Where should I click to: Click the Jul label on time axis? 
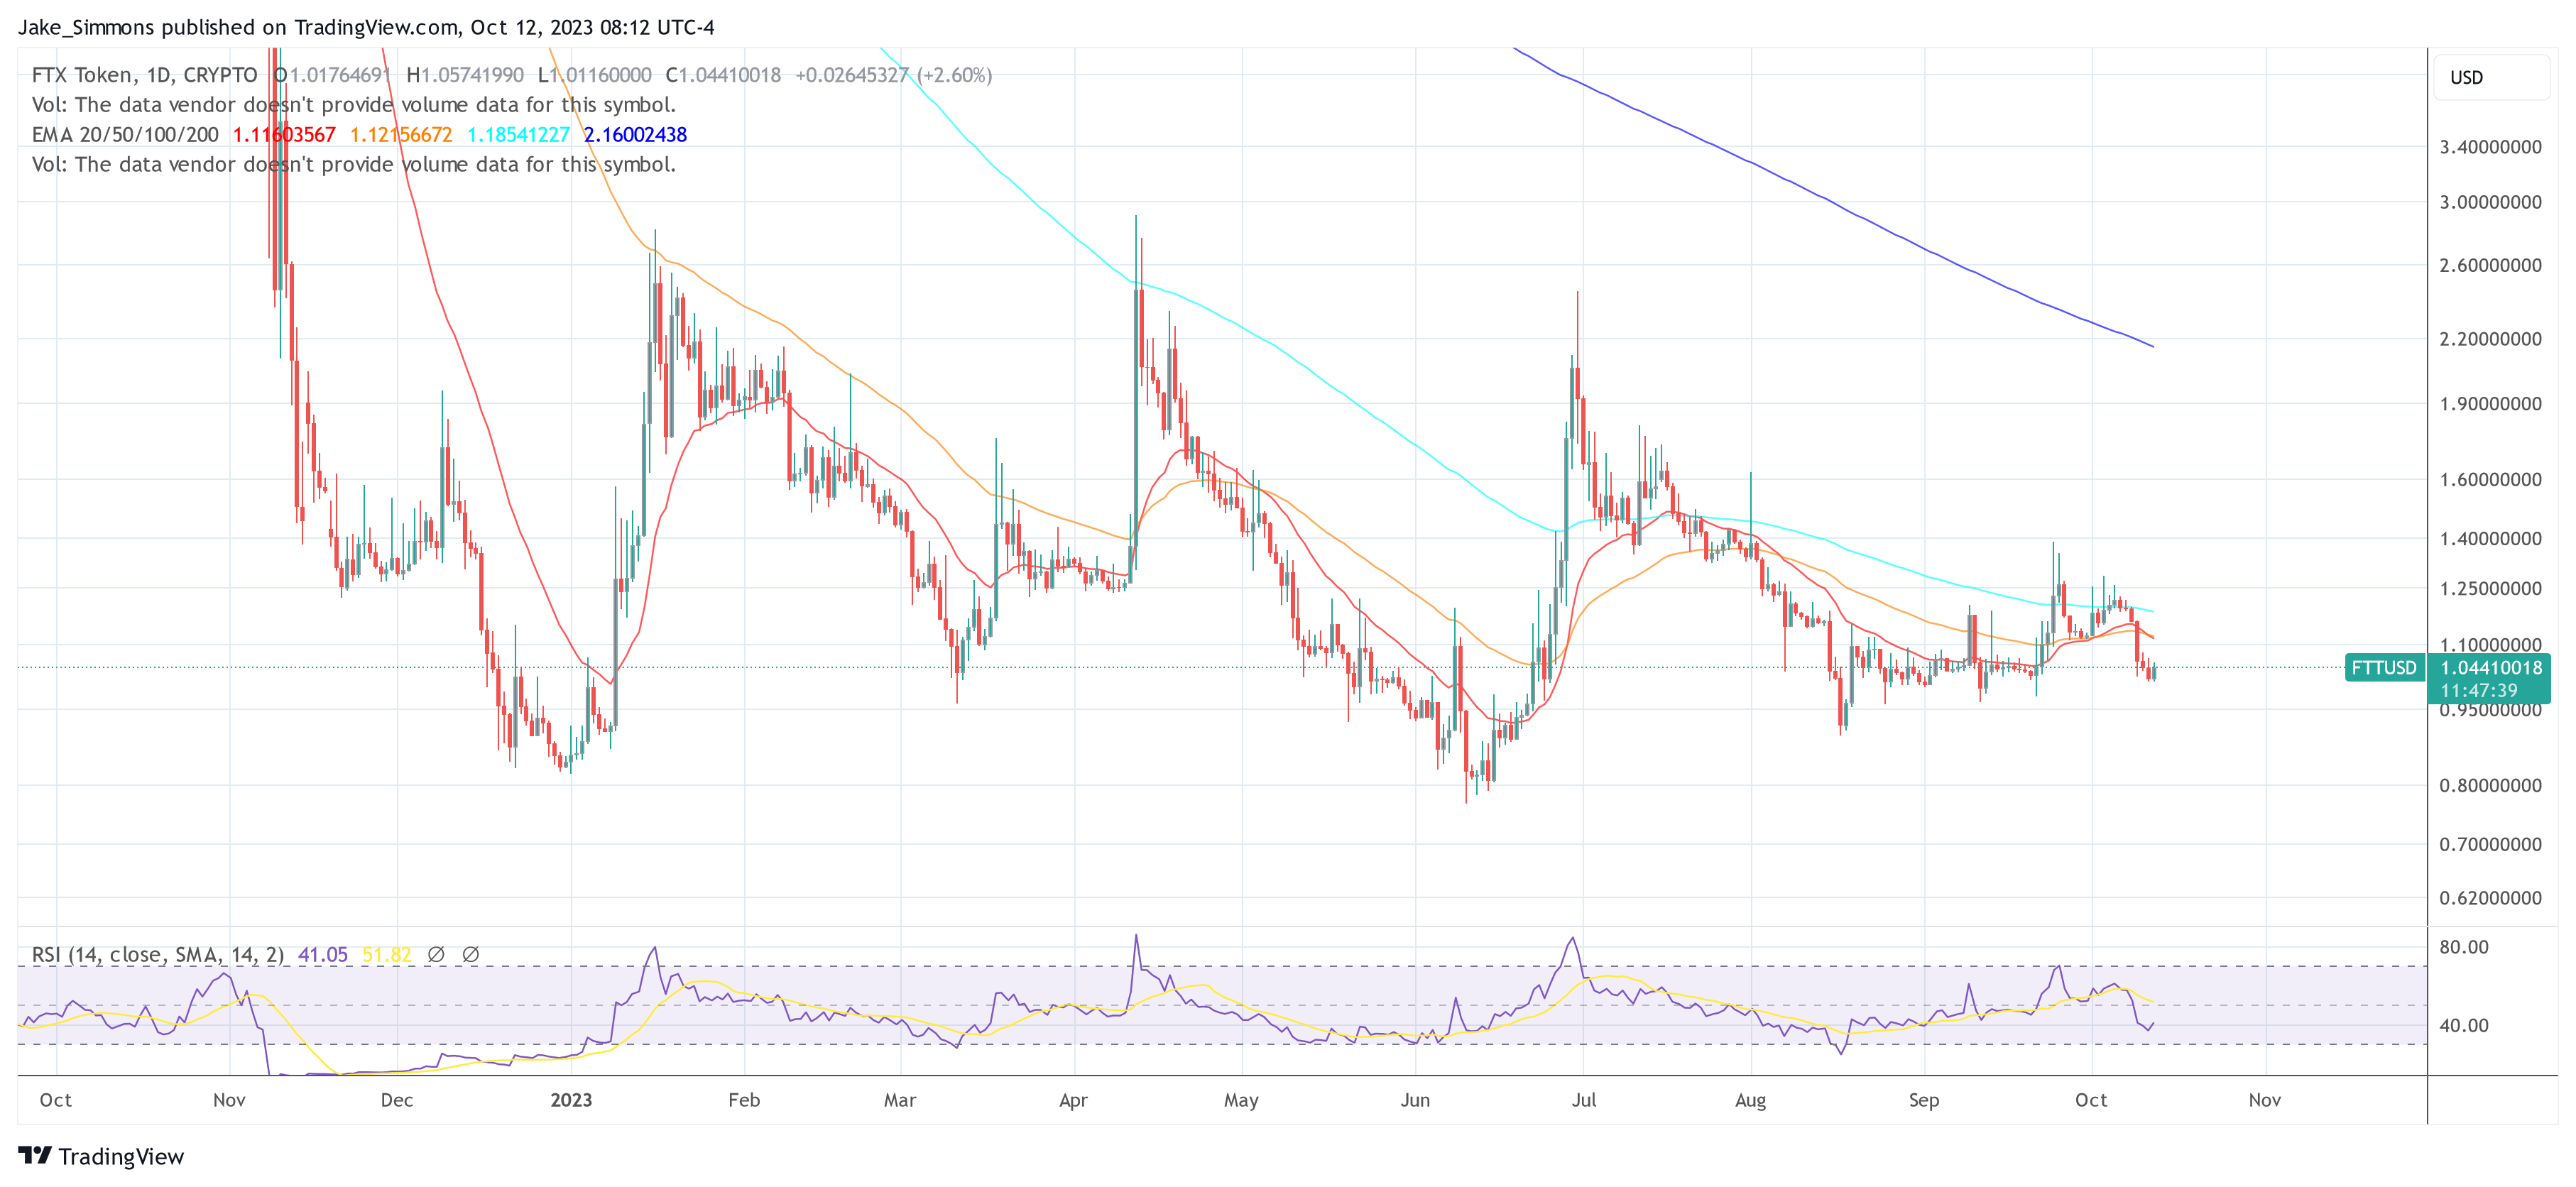1584,1100
